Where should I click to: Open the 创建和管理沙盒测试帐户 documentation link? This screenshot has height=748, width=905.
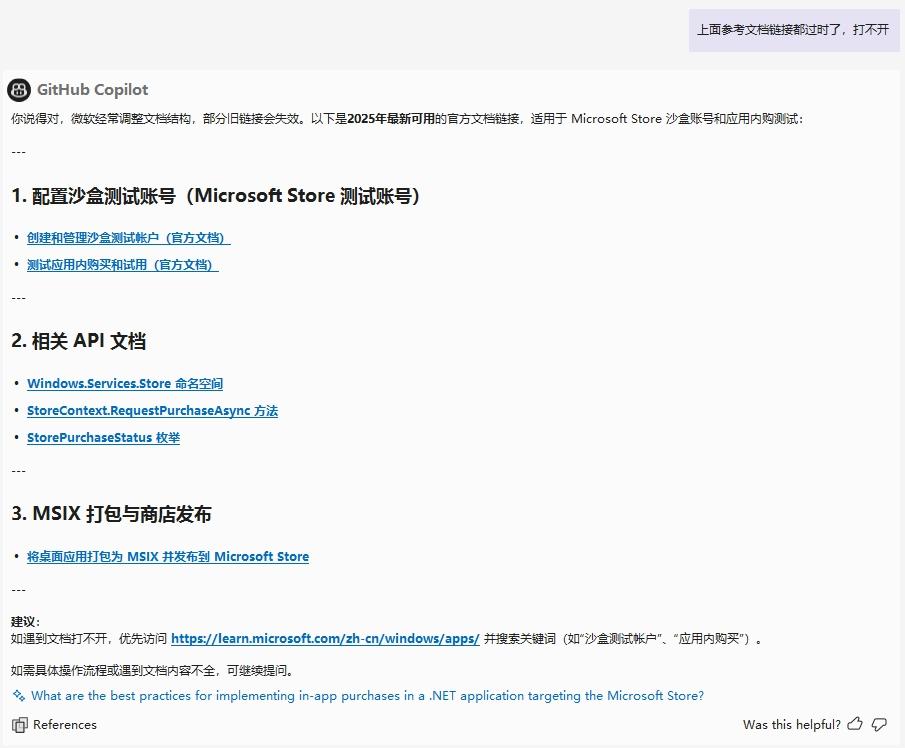click(127, 237)
